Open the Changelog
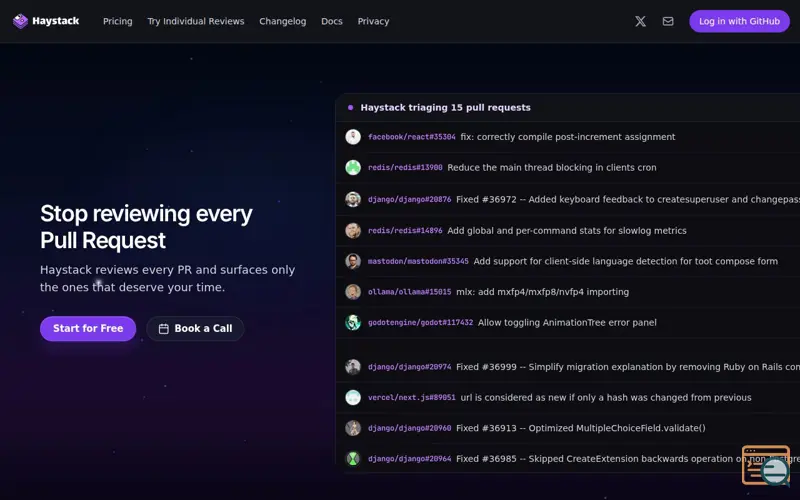The width and height of the screenshot is (800, 500). [x=283, y=21]
